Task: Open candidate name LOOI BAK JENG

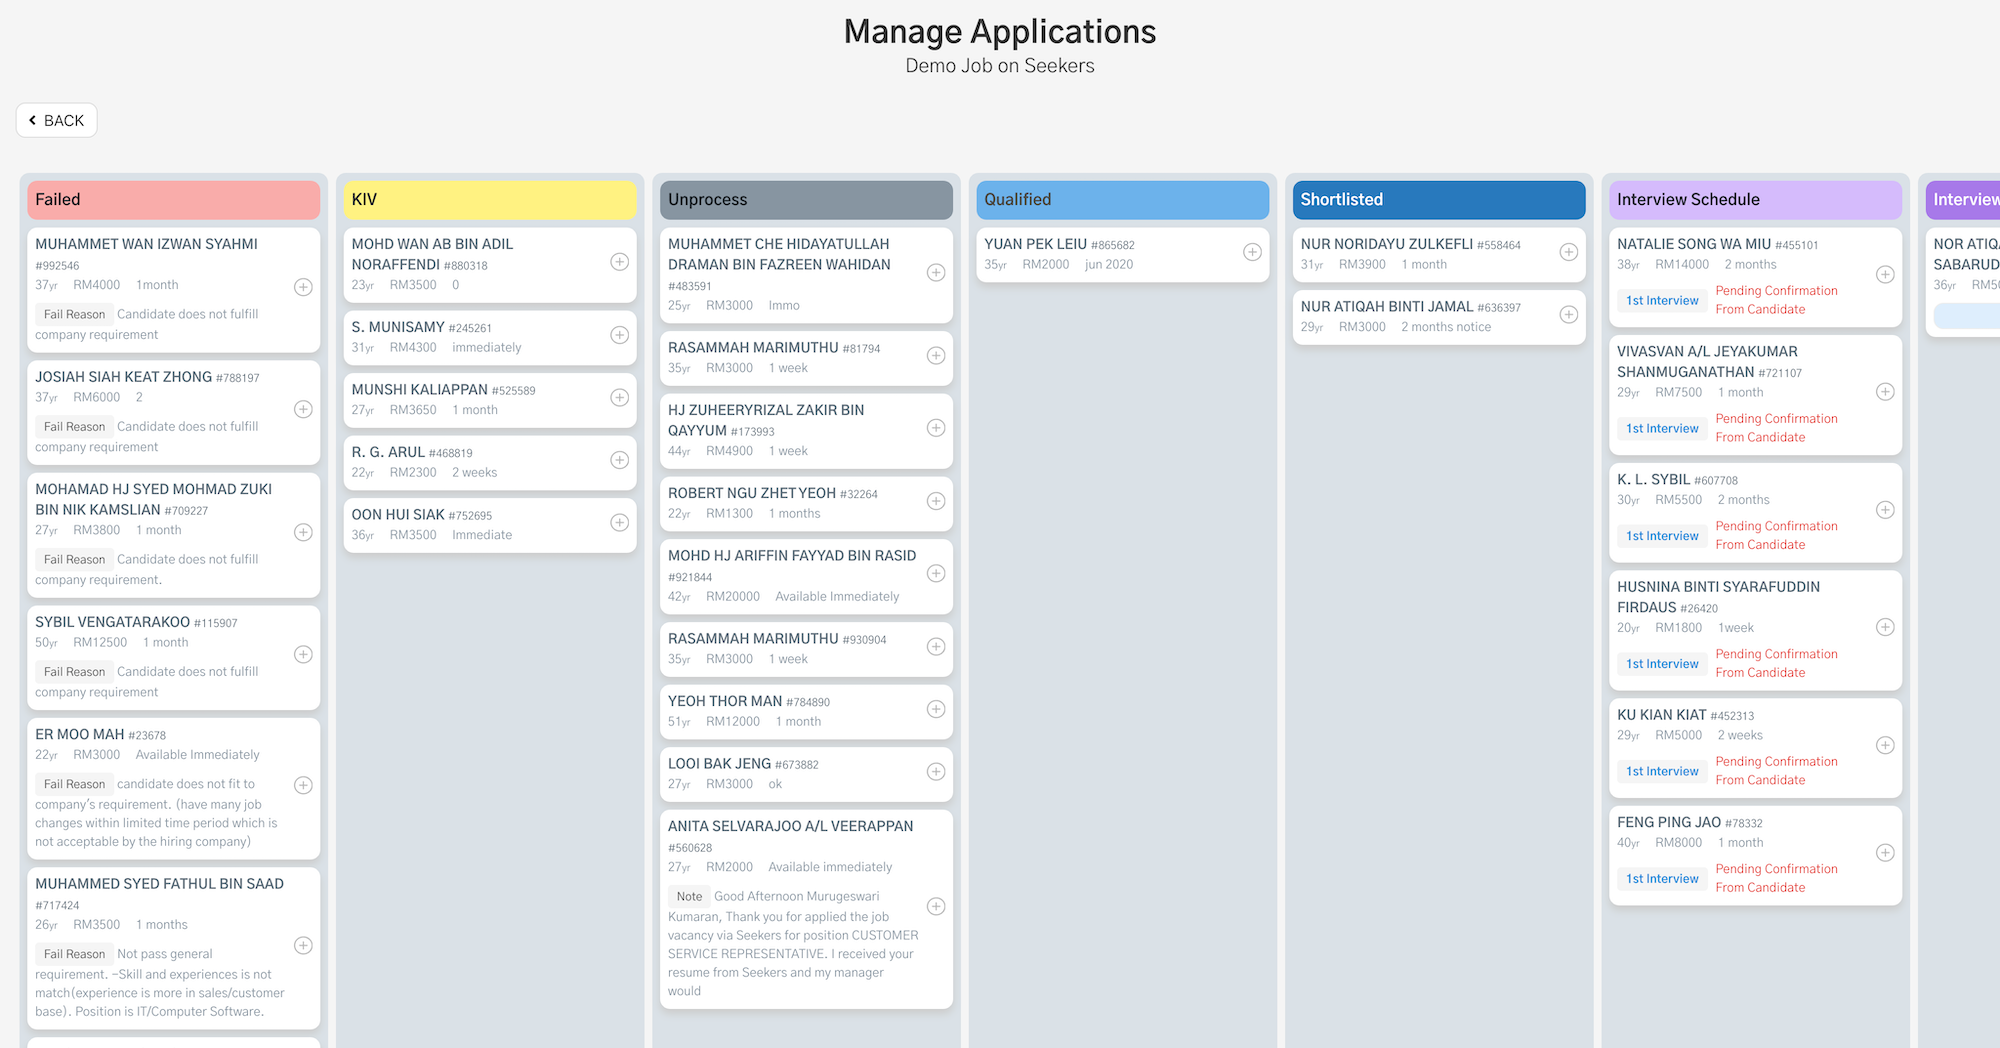Action: tap(719, 763)
